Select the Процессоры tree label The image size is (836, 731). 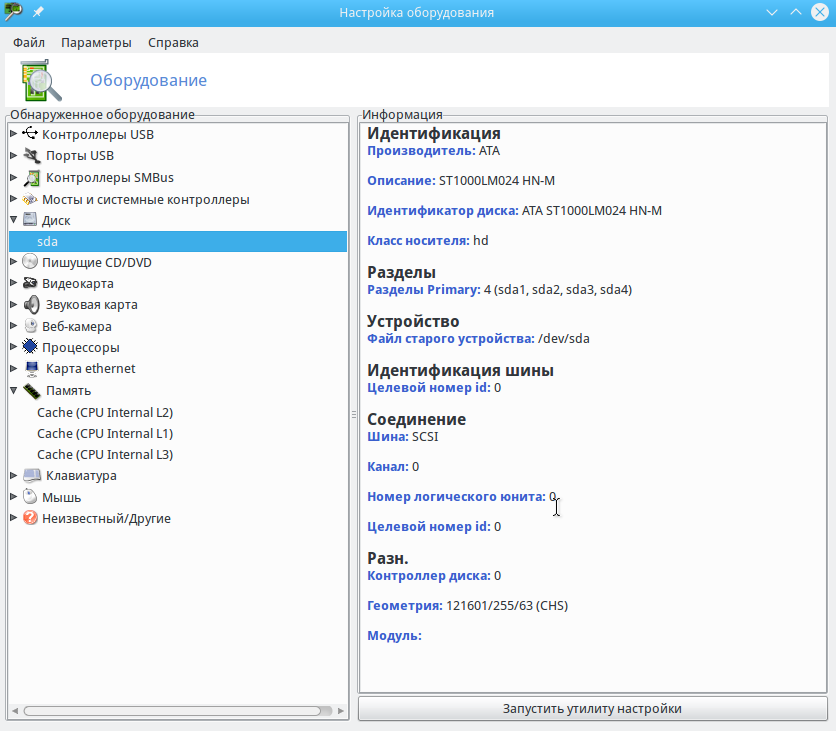81,347
